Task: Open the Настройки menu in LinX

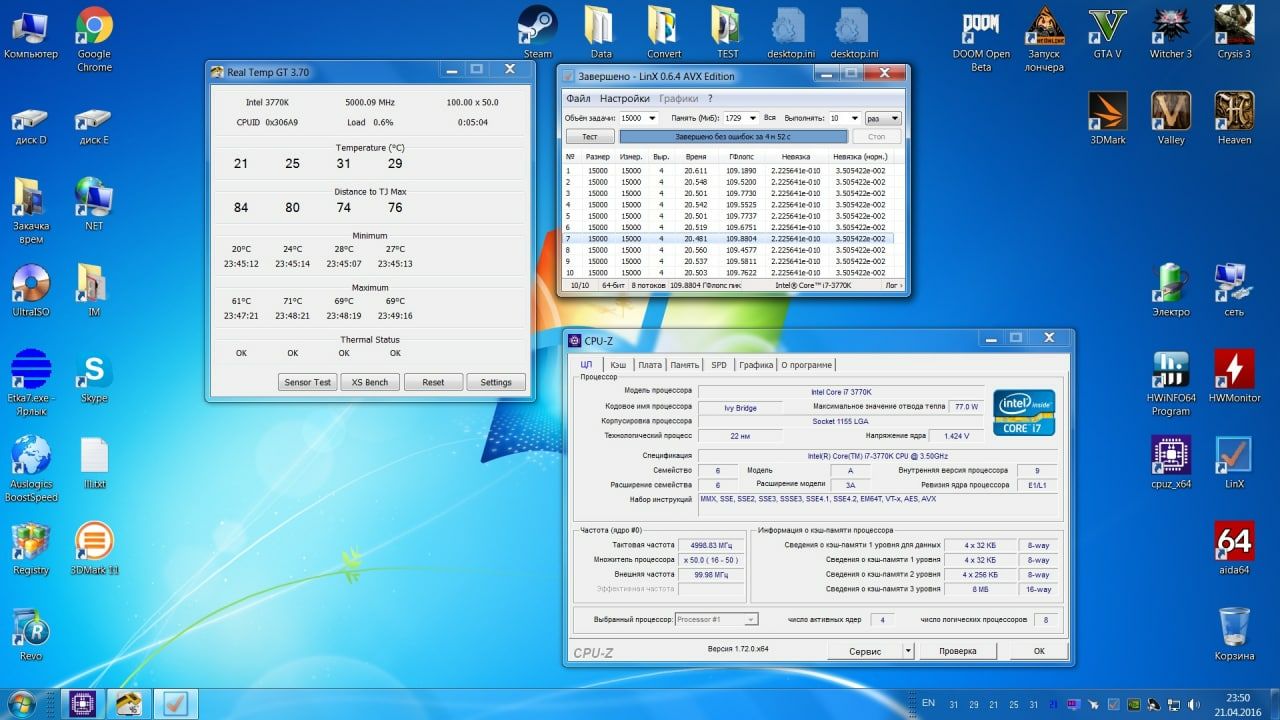Action: click(625, 99)
